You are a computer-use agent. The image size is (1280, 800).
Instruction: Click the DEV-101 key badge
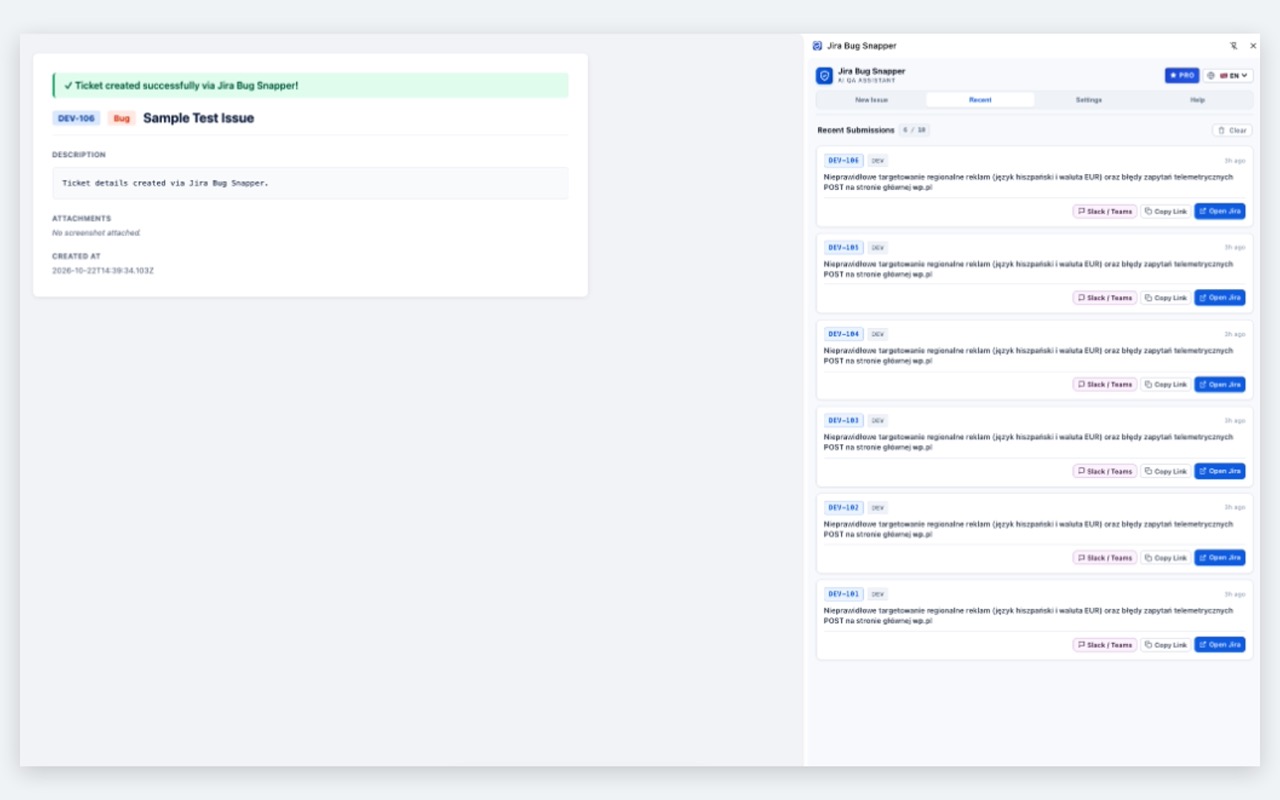(x=844, y=594)
